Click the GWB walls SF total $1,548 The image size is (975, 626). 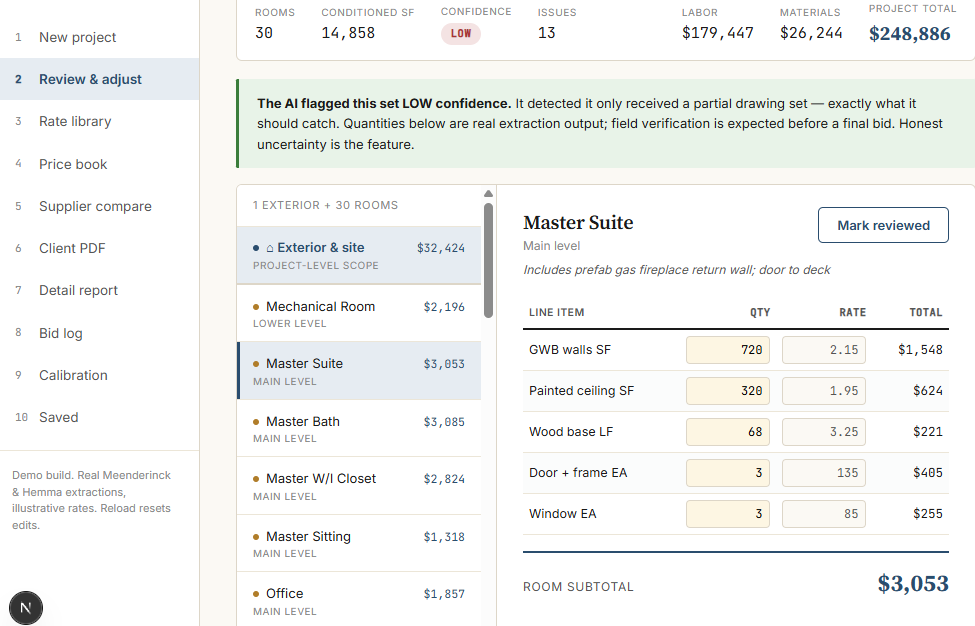pyautogui.click(x=920, y=350)
